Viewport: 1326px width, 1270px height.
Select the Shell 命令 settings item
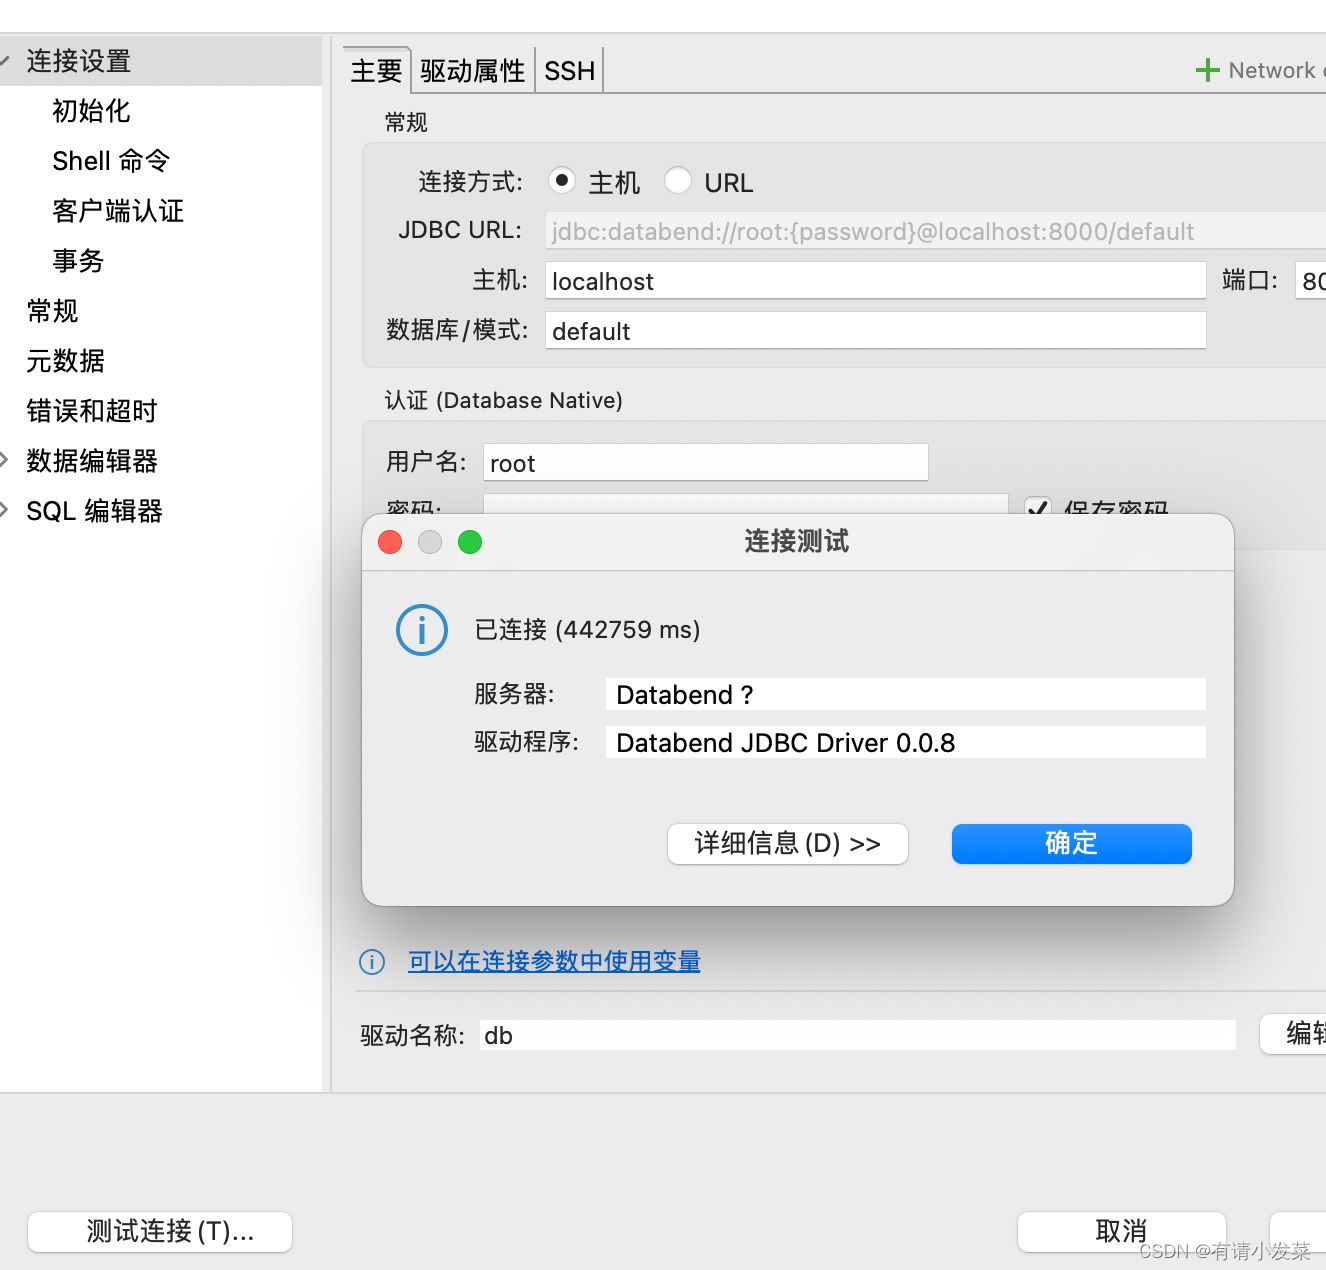point(110,161)
